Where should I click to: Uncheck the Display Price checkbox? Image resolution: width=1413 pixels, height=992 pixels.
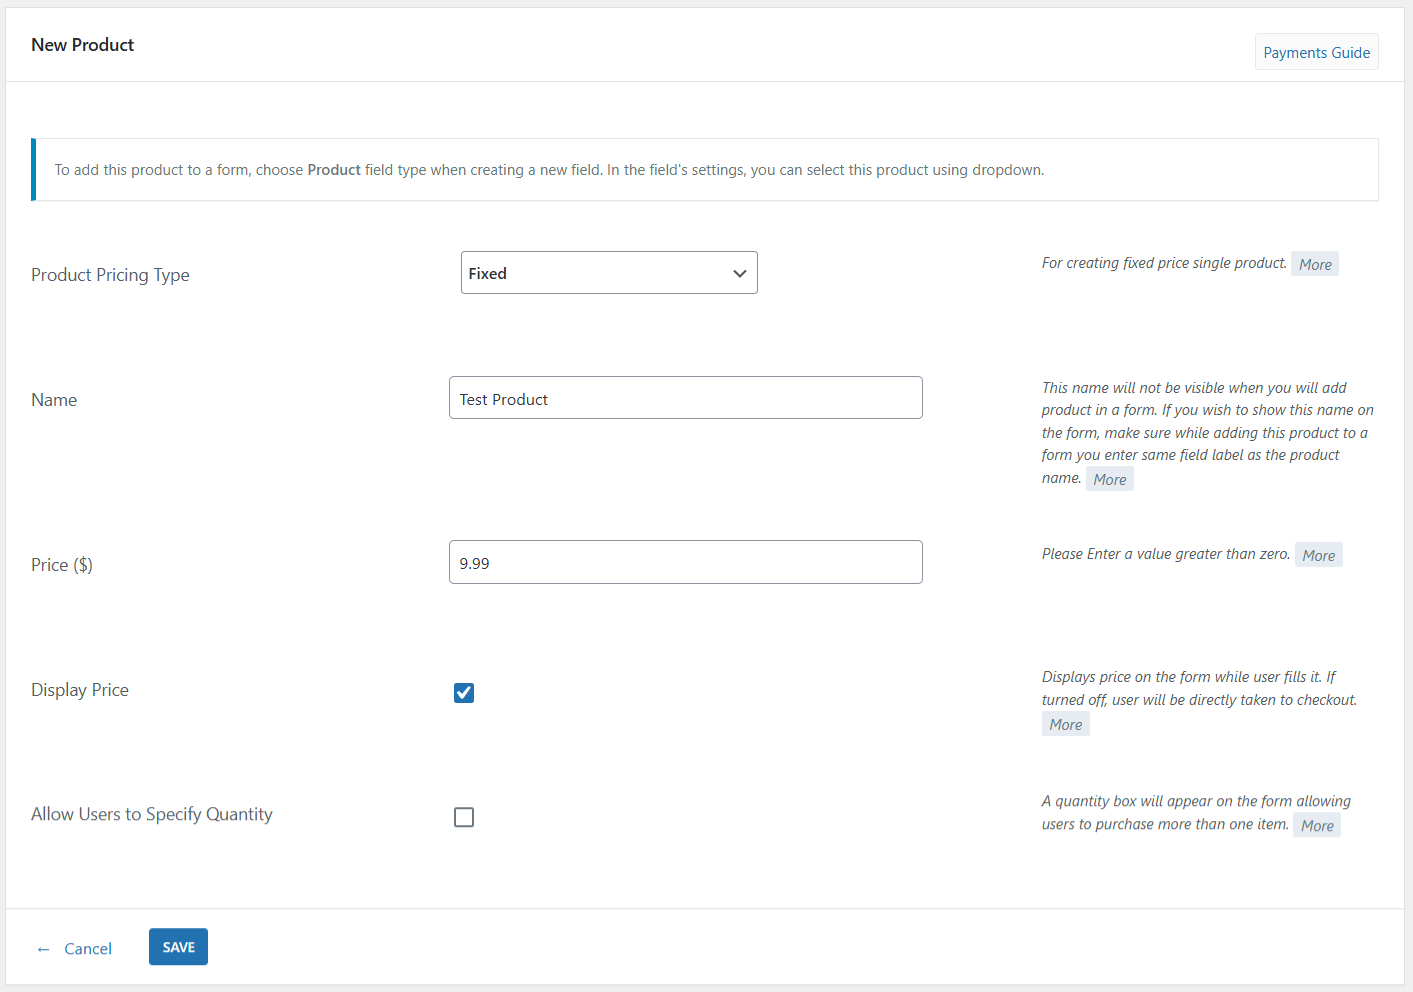pos(464,693)
